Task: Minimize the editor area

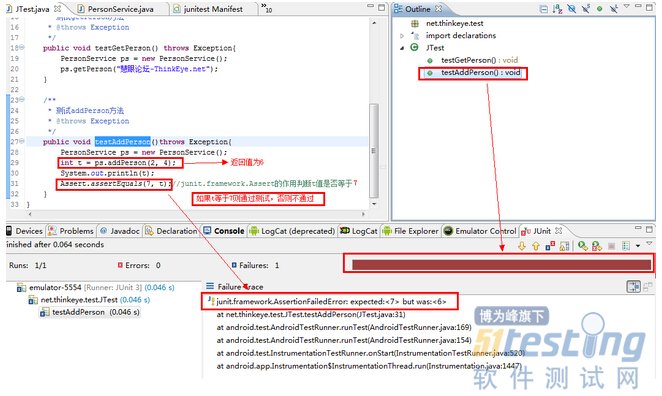Action: pos(370,6)
